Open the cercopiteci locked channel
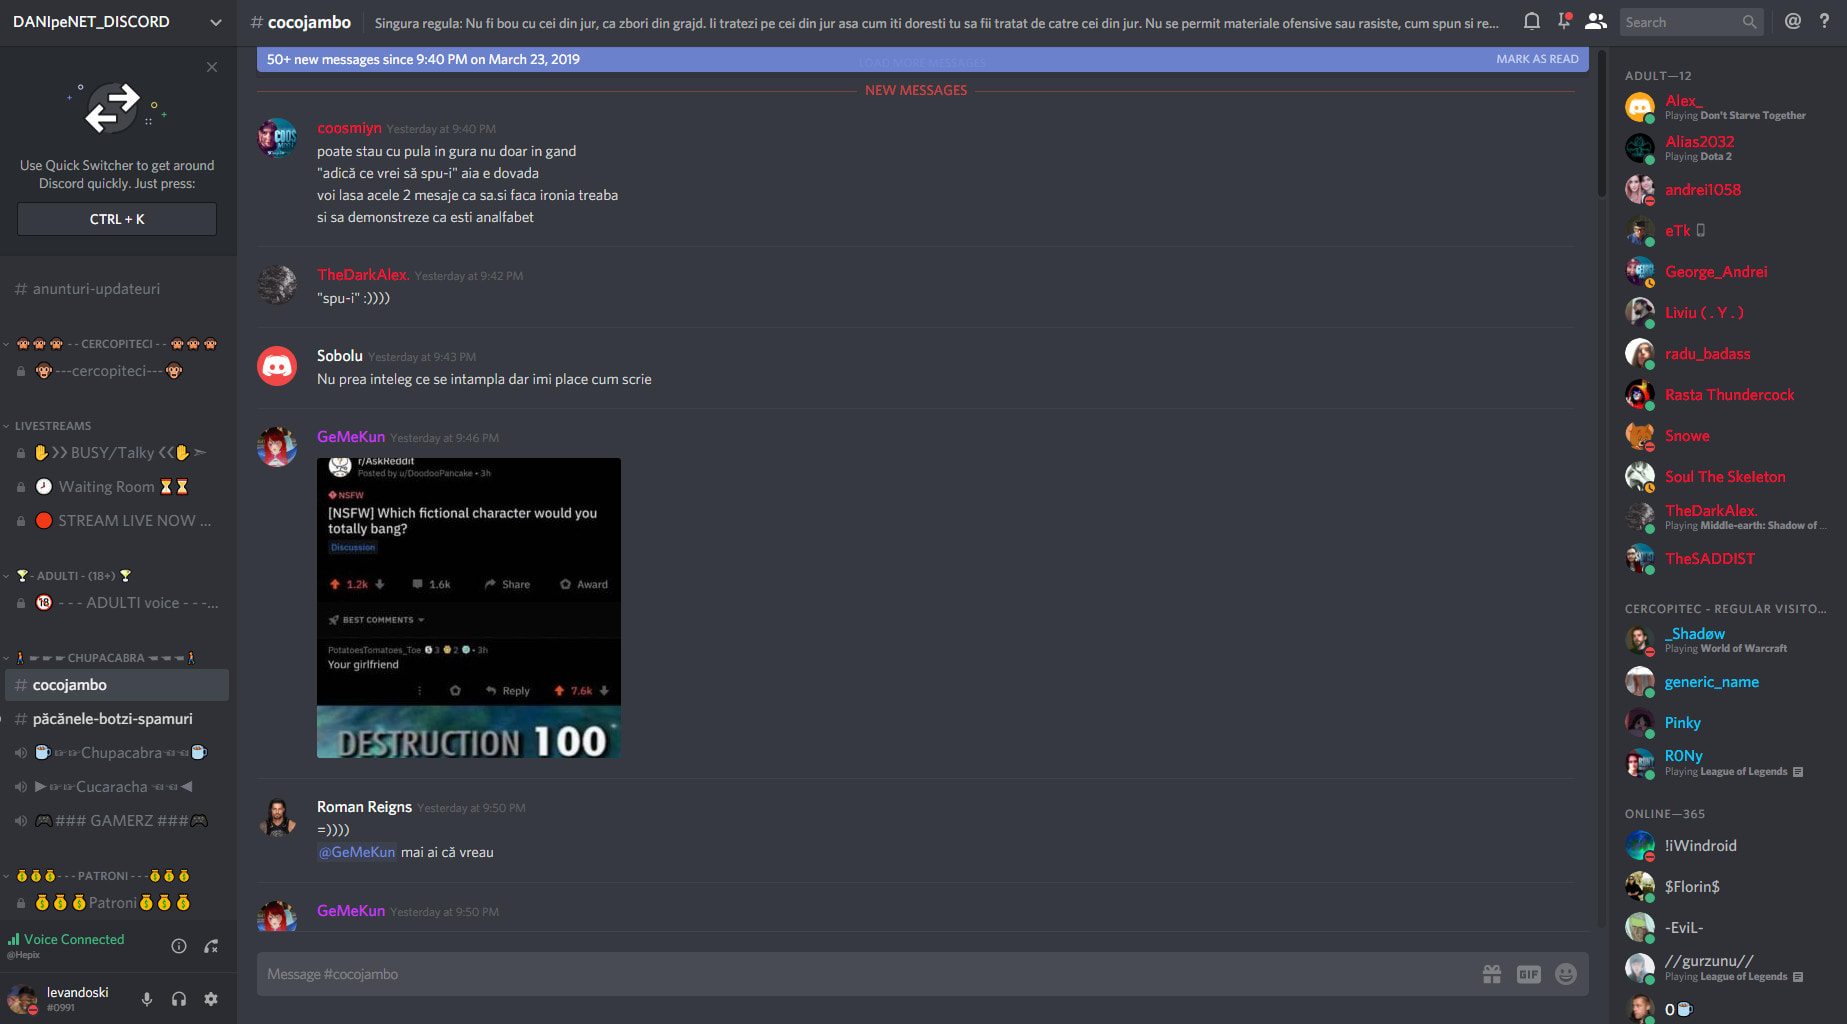Viewport: 1847px width, 1024px height. pos(117,371)
